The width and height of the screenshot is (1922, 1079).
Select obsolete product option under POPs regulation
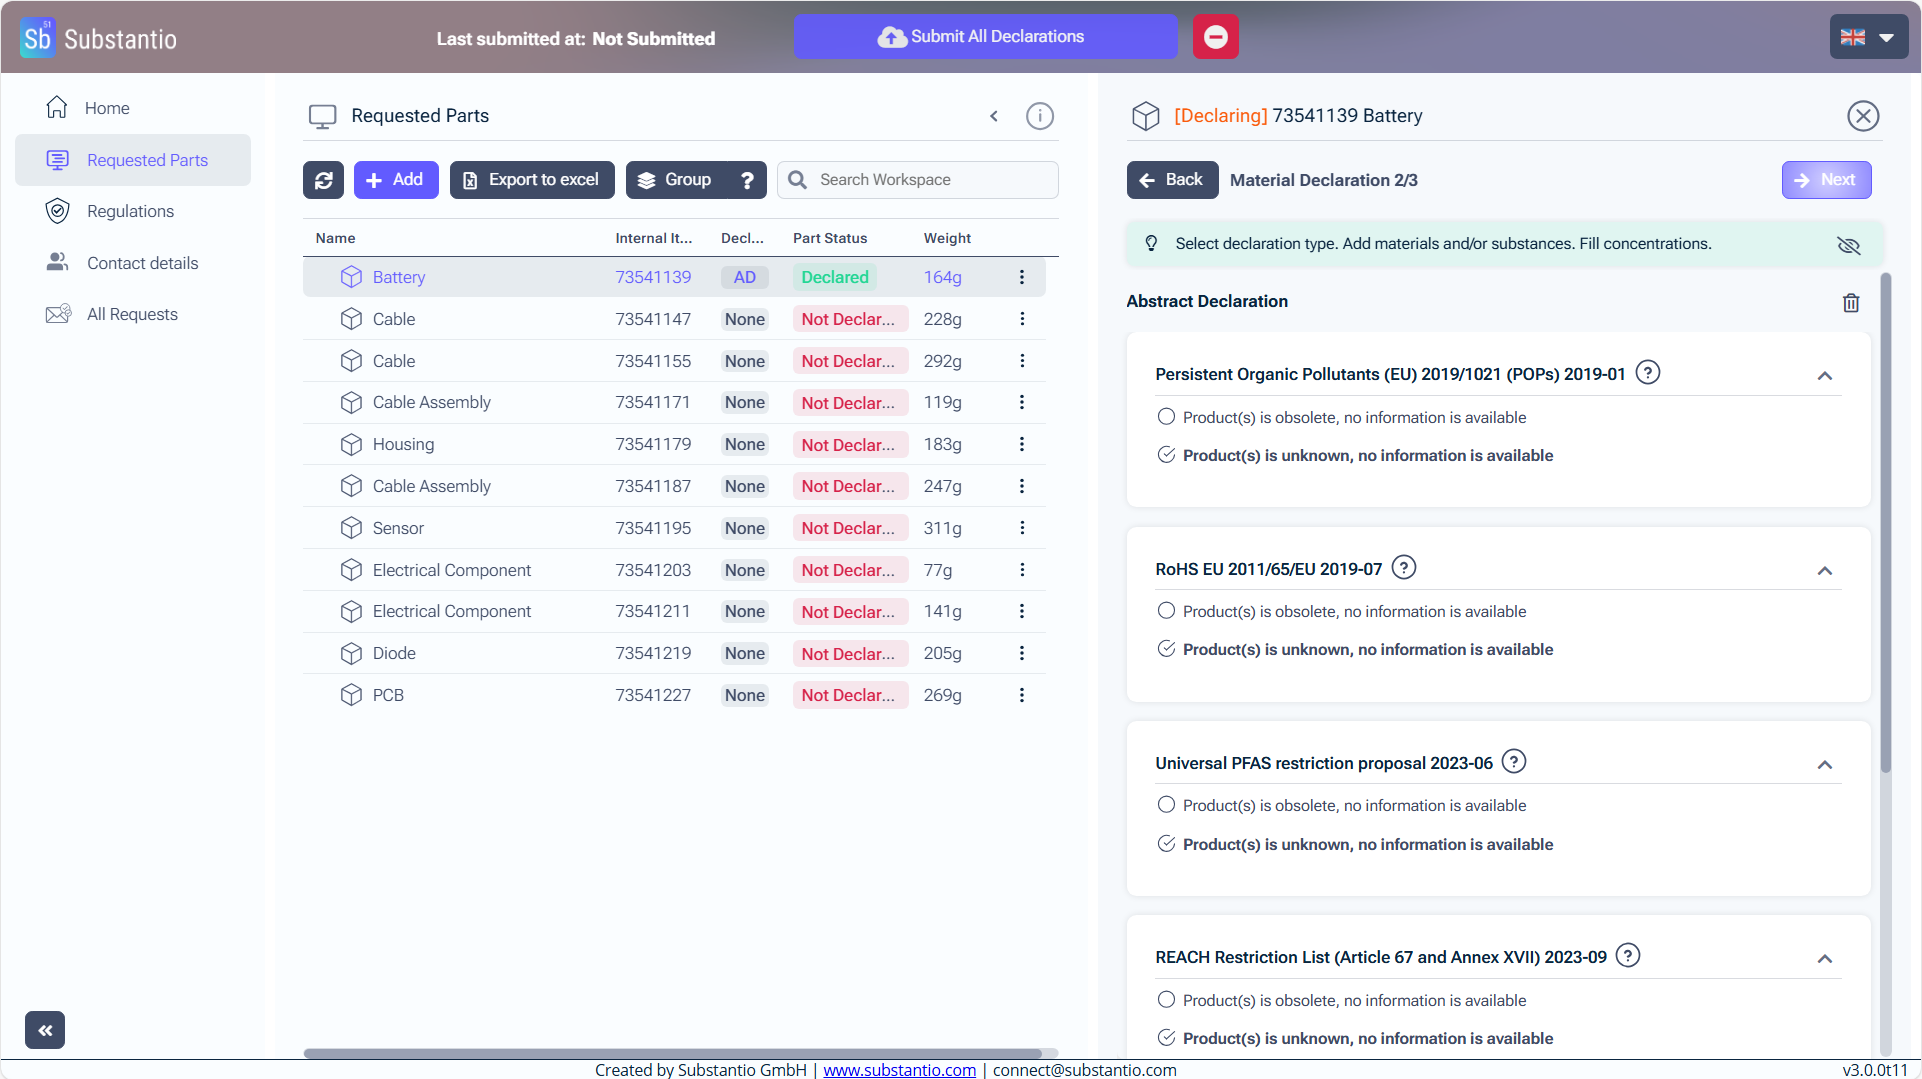pyautogui.click(x=1166, y=417)
